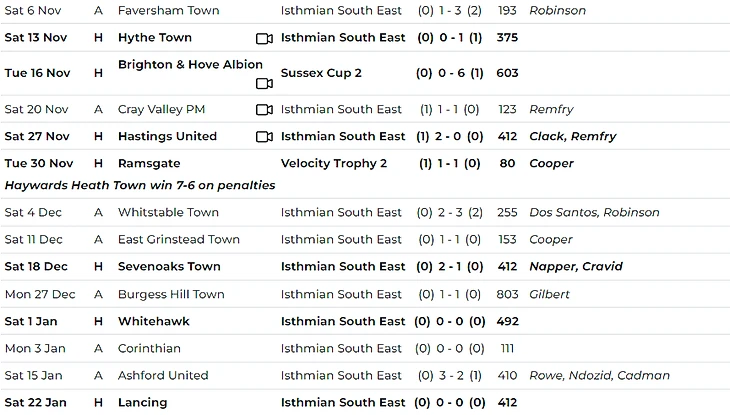Open the Velocity Trophy 2 competition link
Viewport: 730px width, 415px height.
coord(334,164)
